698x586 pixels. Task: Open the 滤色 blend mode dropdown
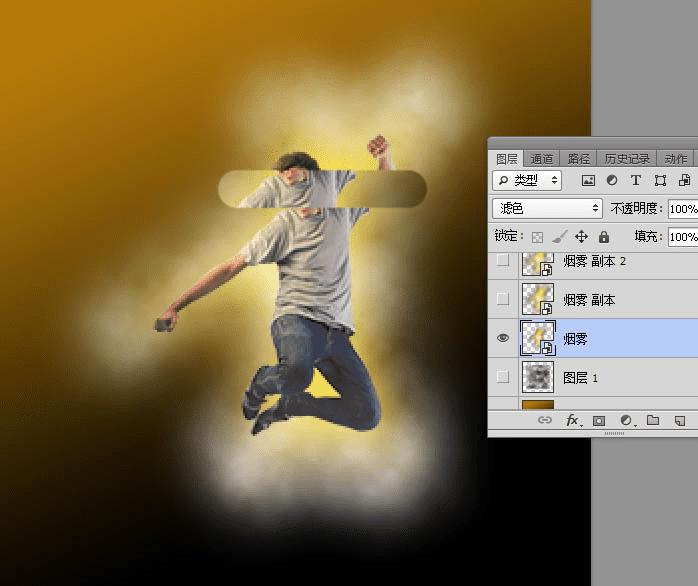click(547, 209)
